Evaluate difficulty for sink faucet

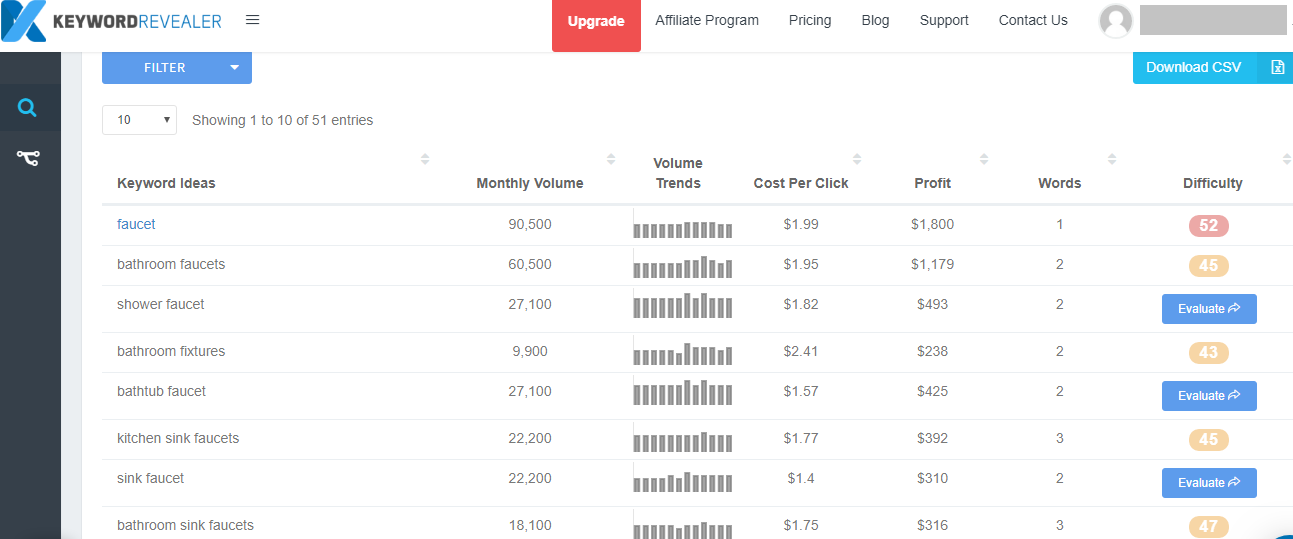pyautogui.click(x=1209, y=483)
